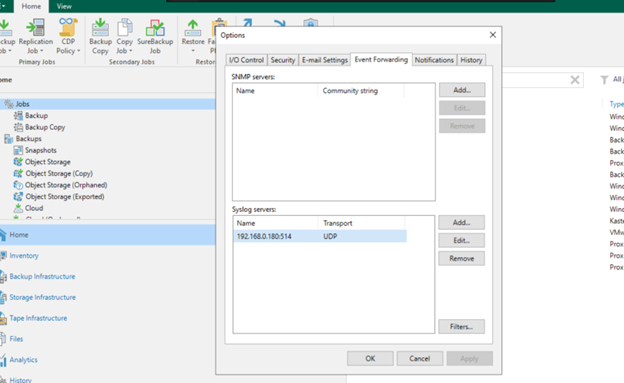The image size is (624, 383).
Task: Click the UDP transport cell
Action: click(x=330, y=236)
